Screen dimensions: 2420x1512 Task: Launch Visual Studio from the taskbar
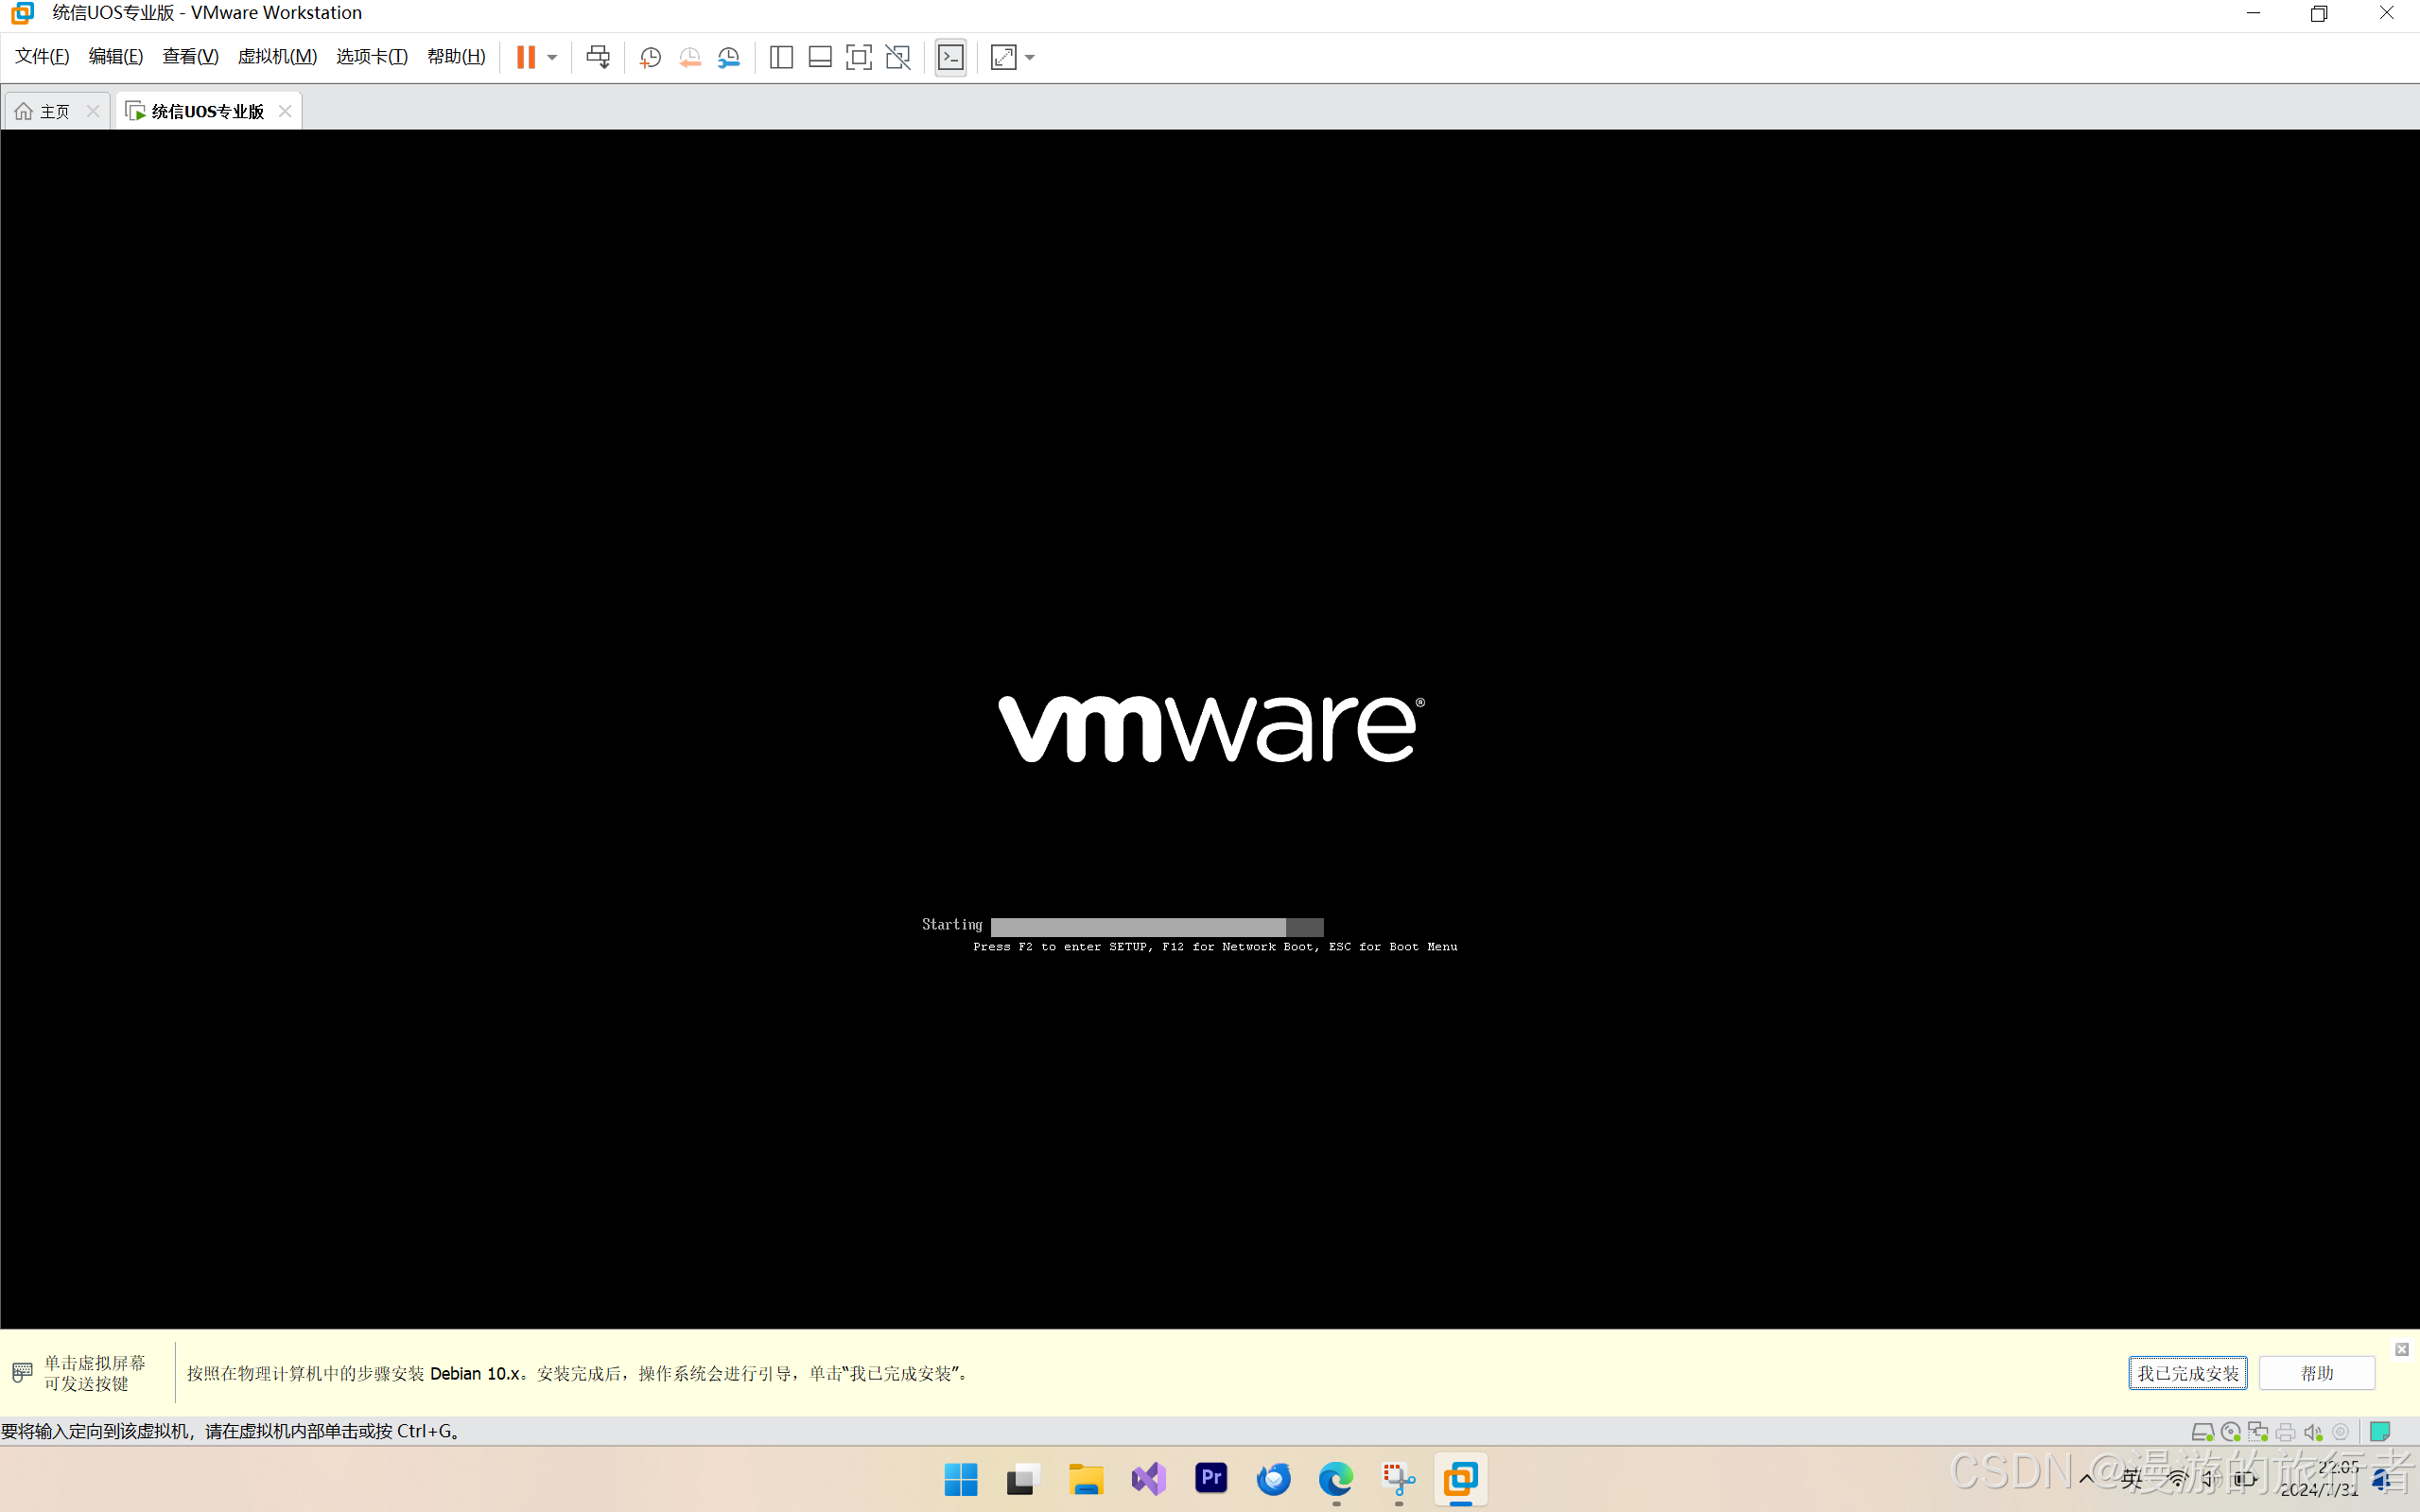(x=1148, y=1479)
